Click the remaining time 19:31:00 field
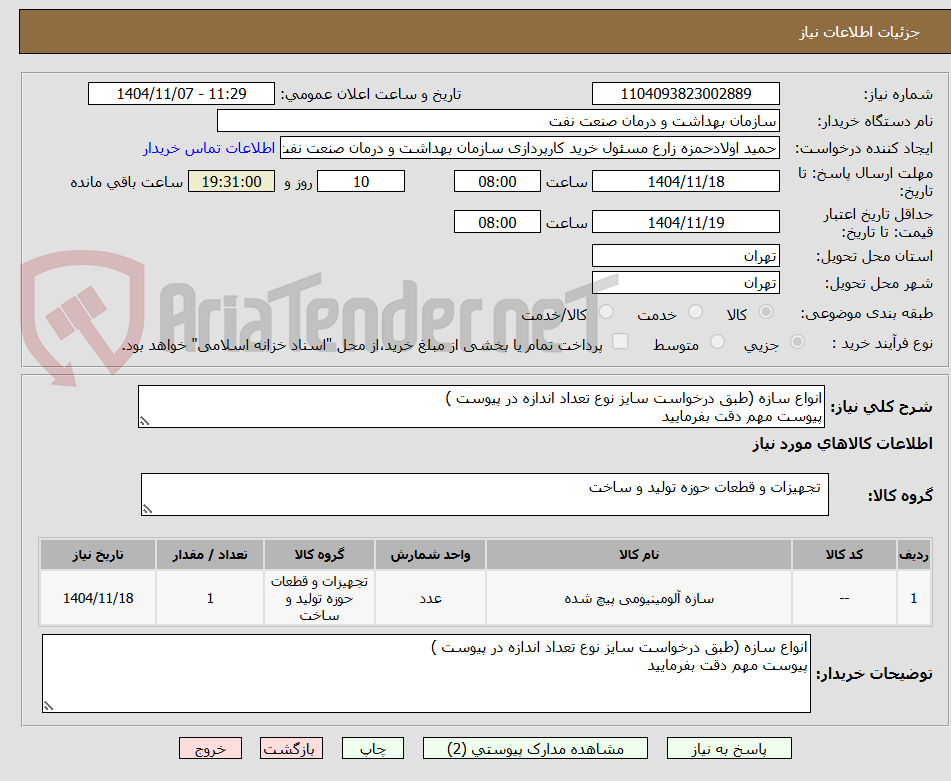 pyautogui.click(x=231, y=181)
